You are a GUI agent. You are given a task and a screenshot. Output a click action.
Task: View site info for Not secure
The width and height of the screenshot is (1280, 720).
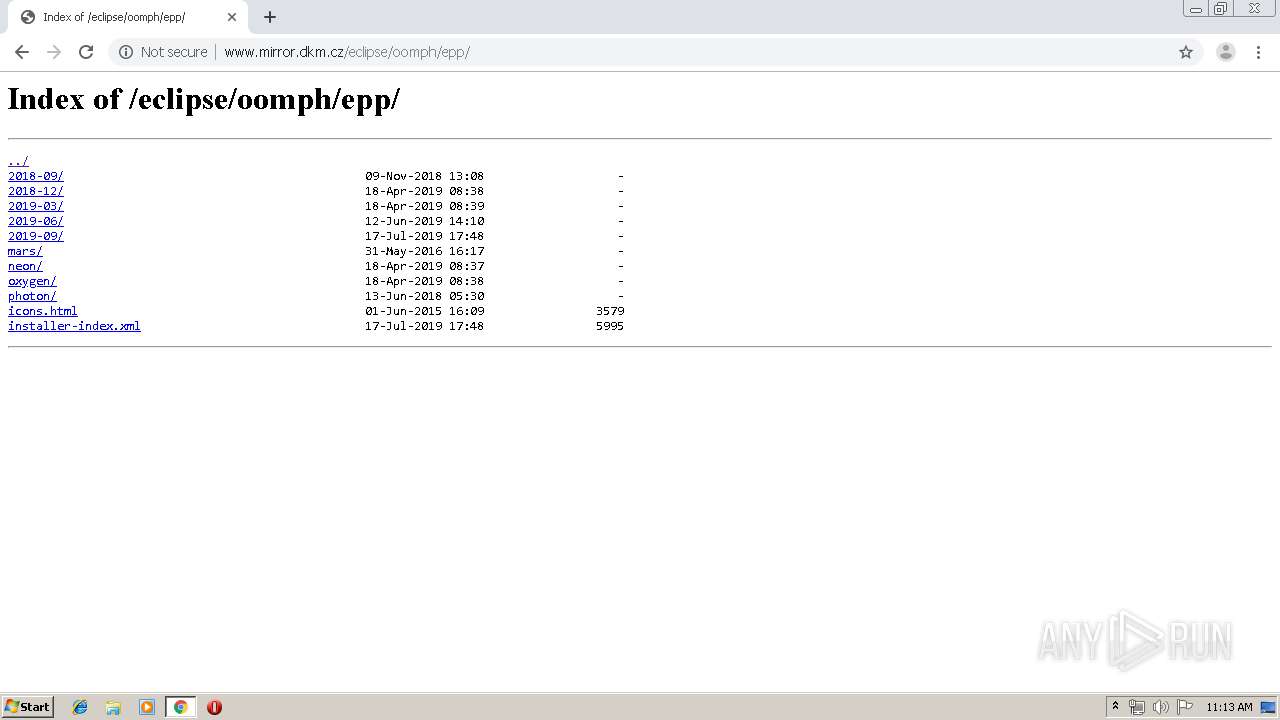(x=164, y=52)
